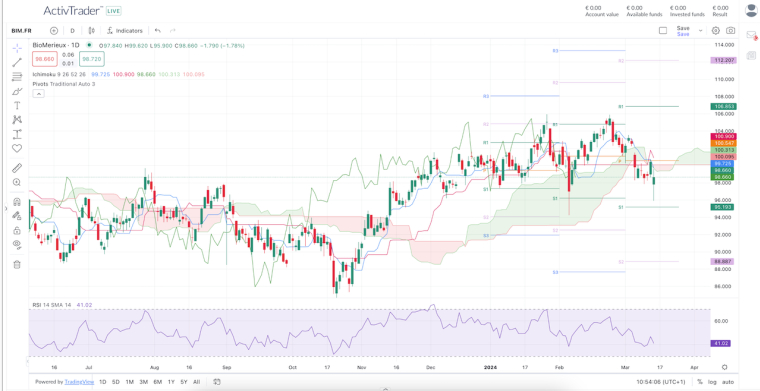Image resolution: width=760 pixels, height=391 pixels.
Task: Click the 106.853 green R1 price label
Action: tap(723, 106)
